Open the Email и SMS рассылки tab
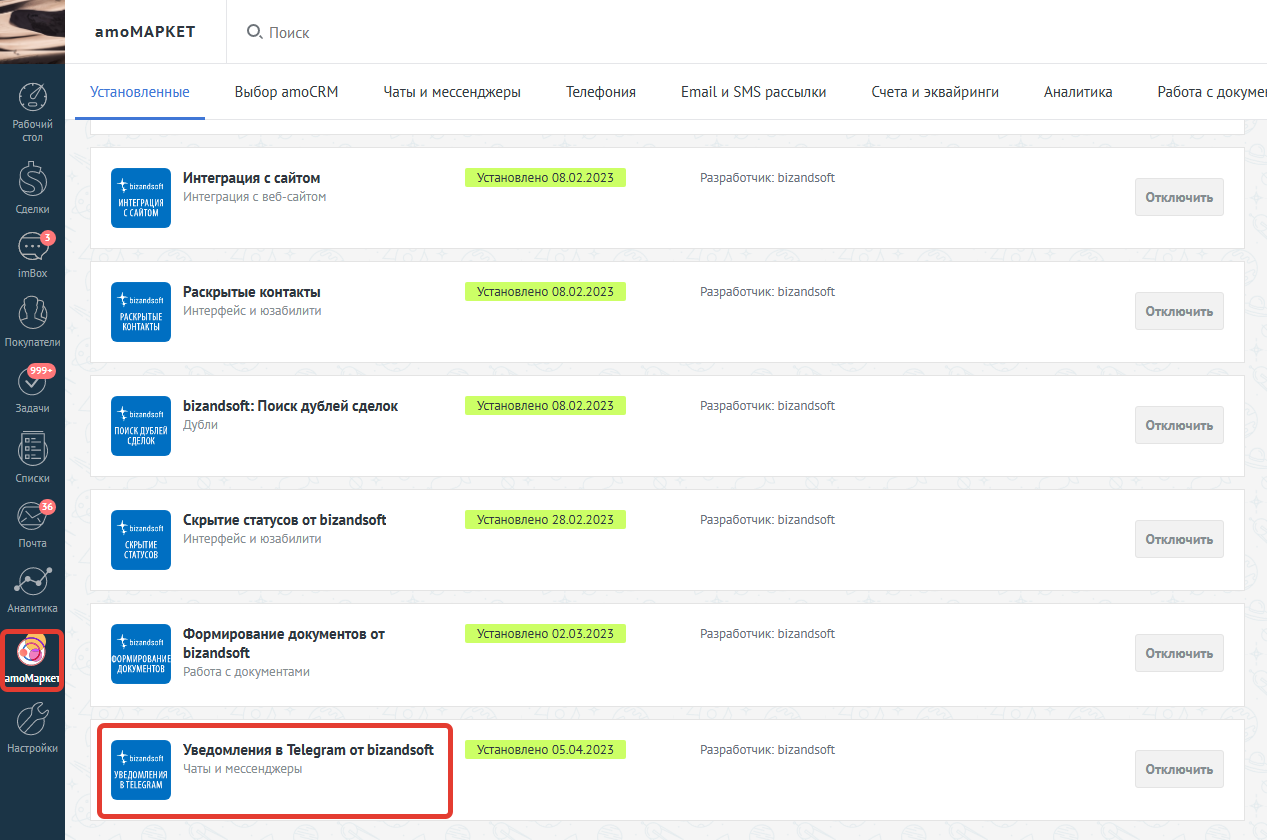Viewport: 1267px width, 840px height. (x=754, y=92)
